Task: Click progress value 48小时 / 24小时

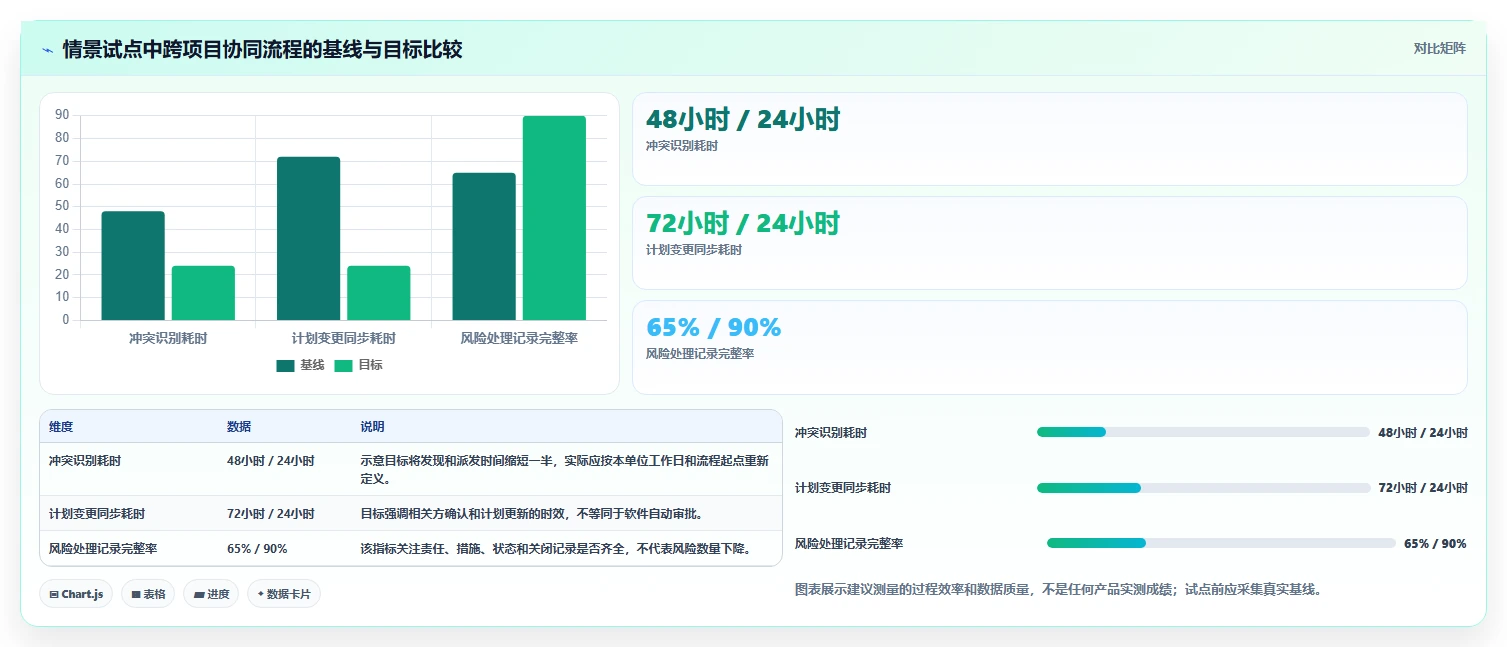Action: click(x=1423, y=433)
